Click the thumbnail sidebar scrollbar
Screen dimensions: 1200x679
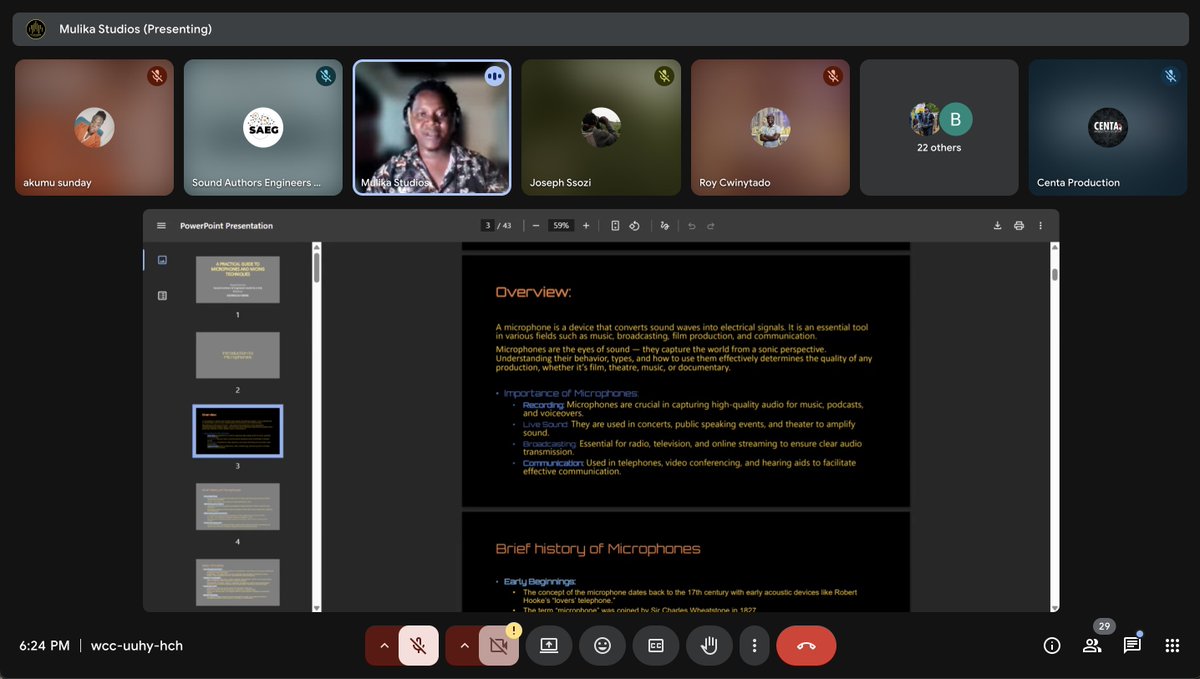point(317,268)
